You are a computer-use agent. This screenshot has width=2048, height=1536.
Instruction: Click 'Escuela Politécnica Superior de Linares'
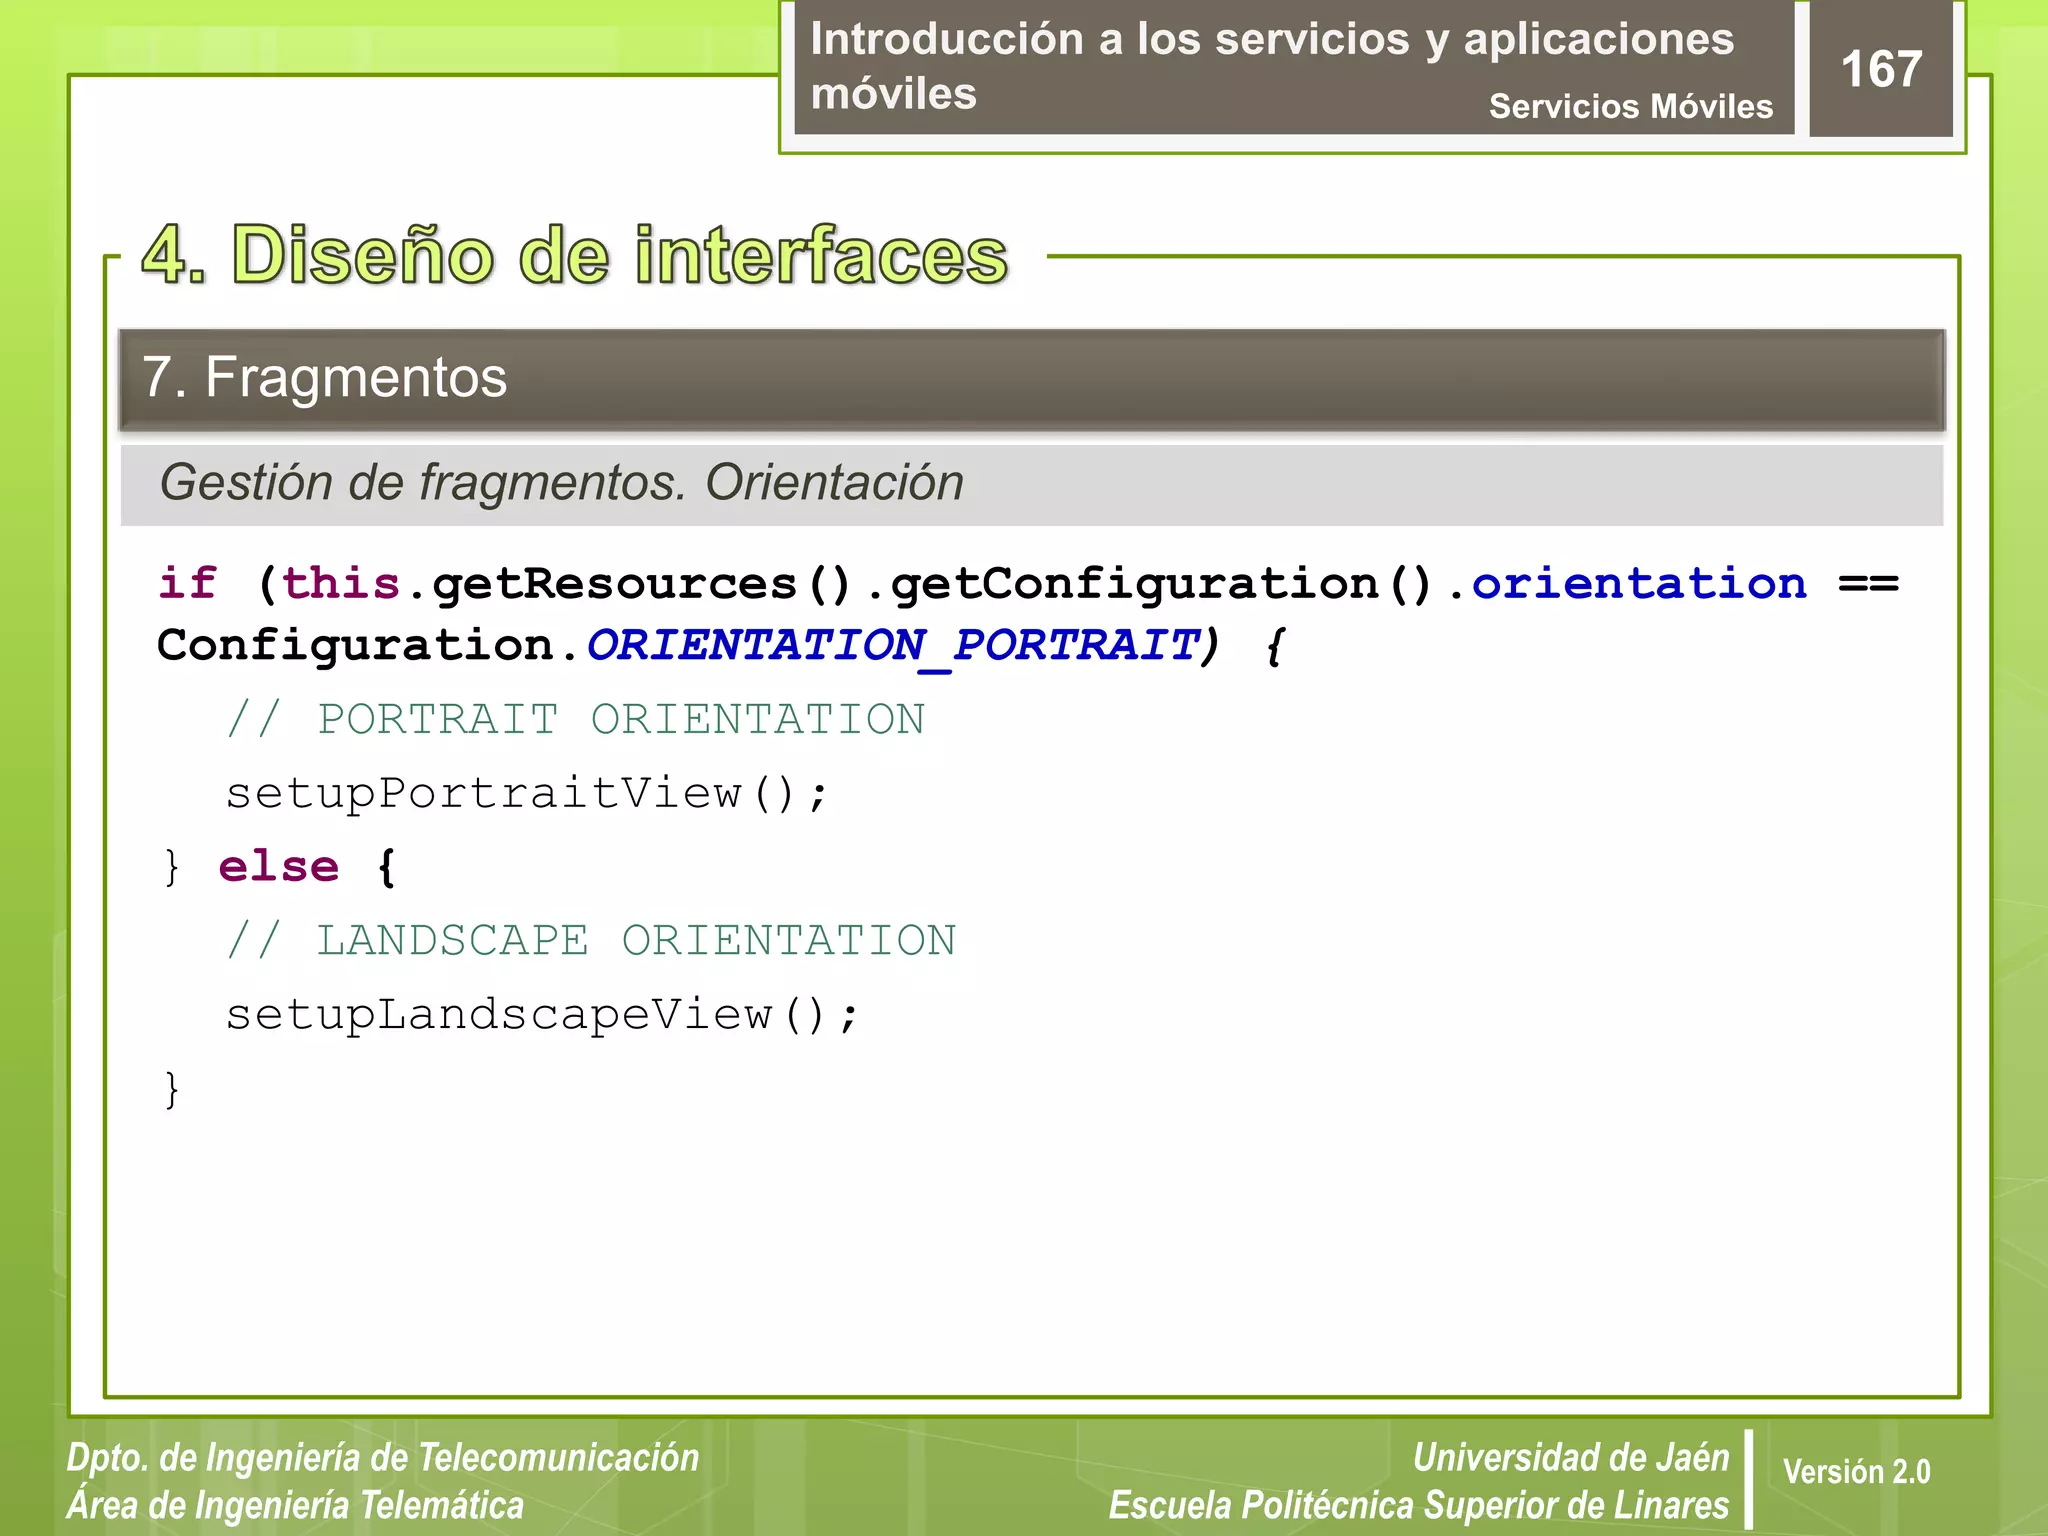(1419, 1505)
